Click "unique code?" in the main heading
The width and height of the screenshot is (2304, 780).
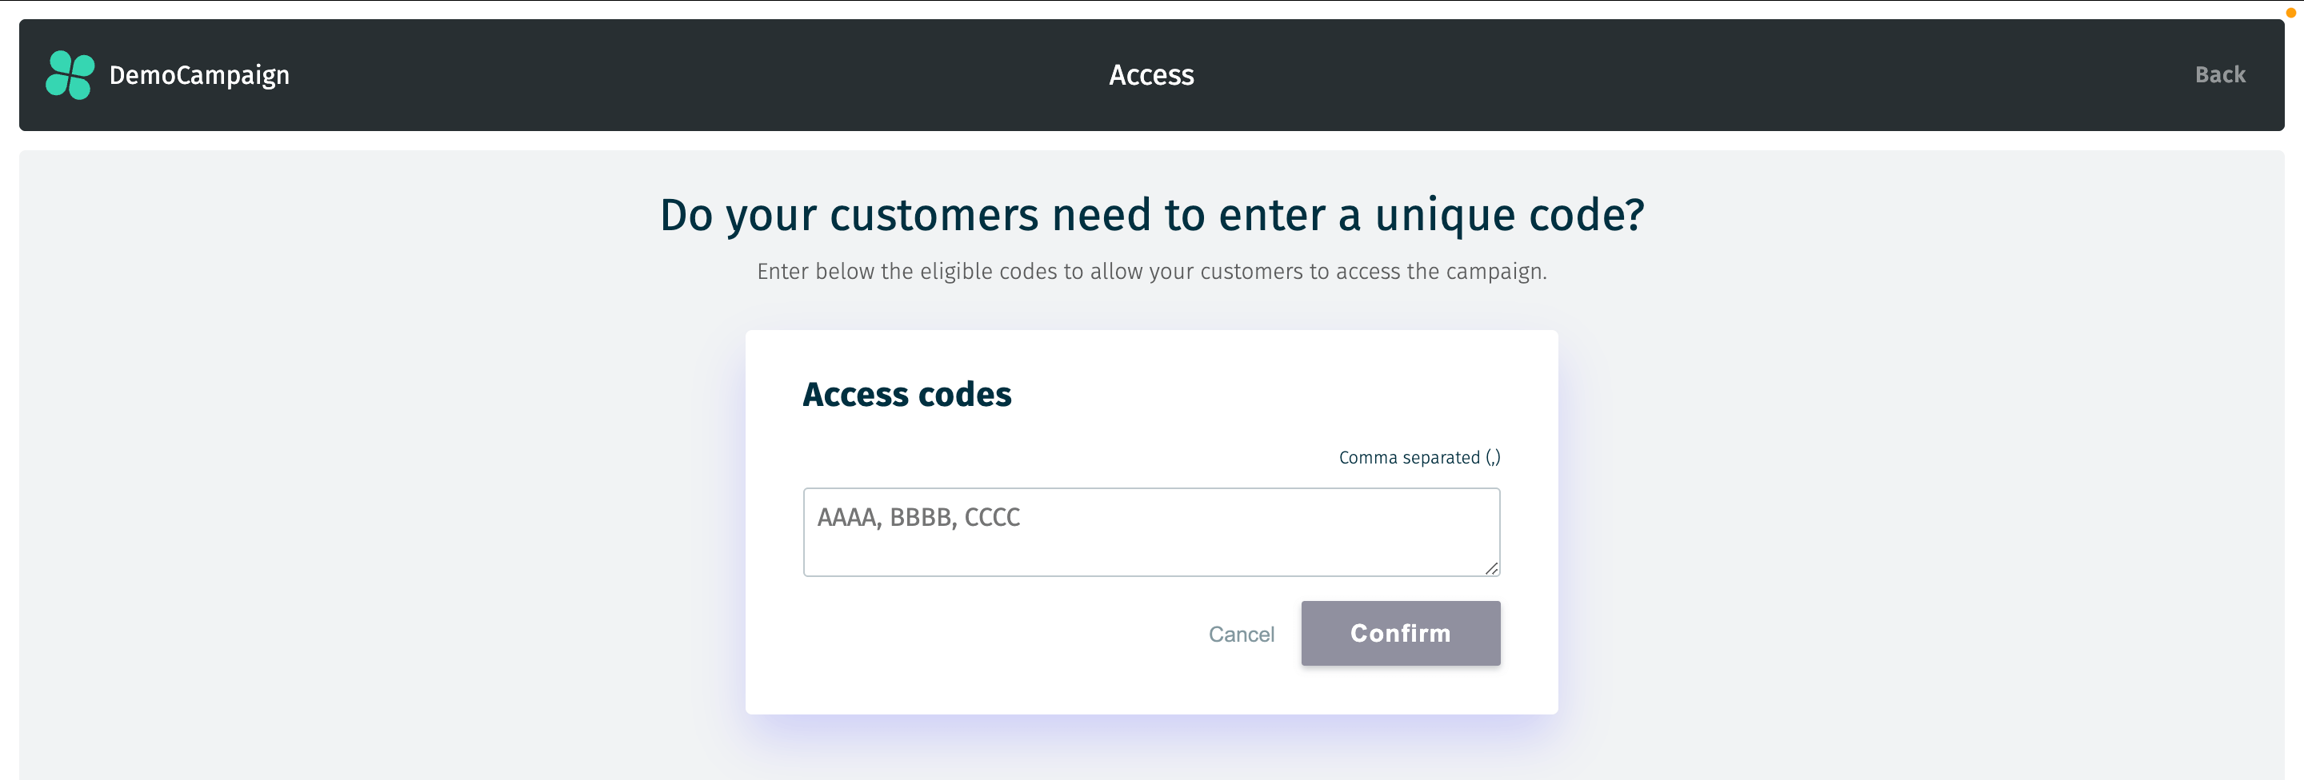click(1509, 215)
